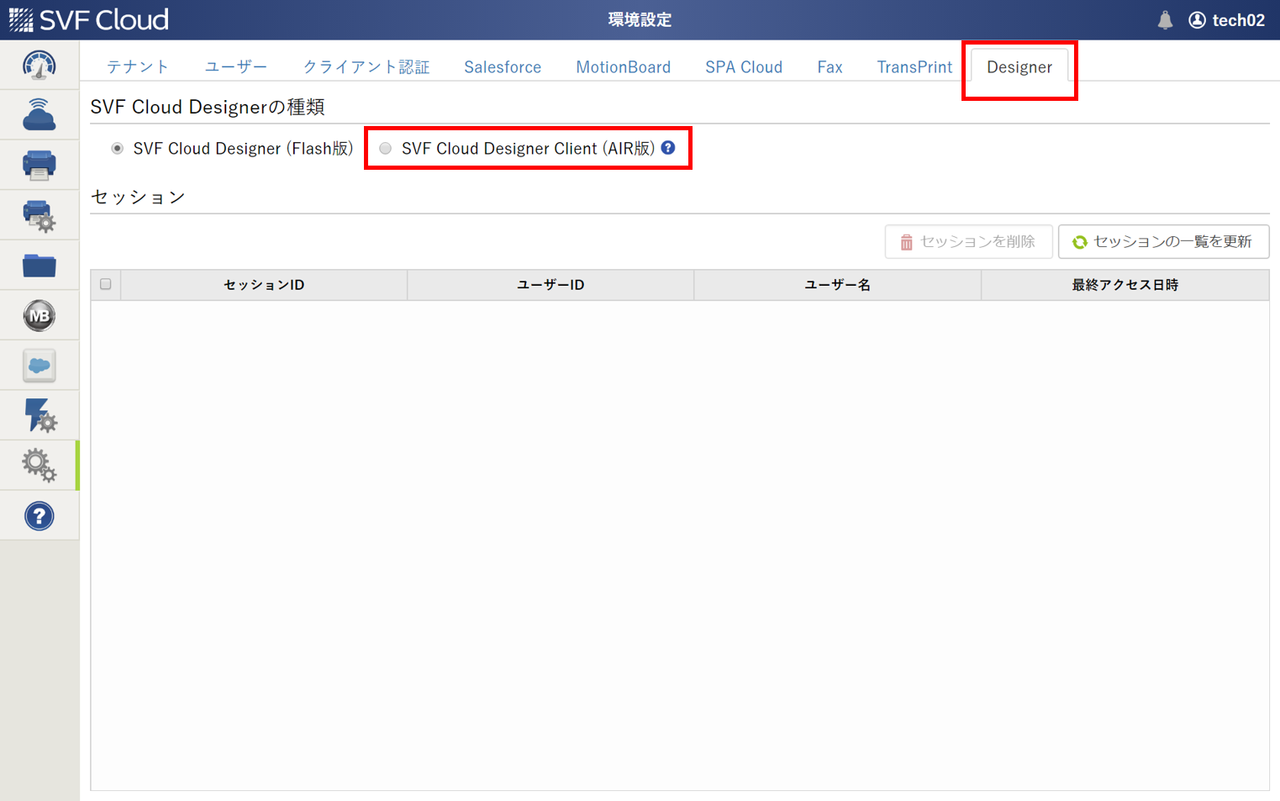Select the gears environment settings icon
This screenshot has width=1280, height=801.
point(39,464)
